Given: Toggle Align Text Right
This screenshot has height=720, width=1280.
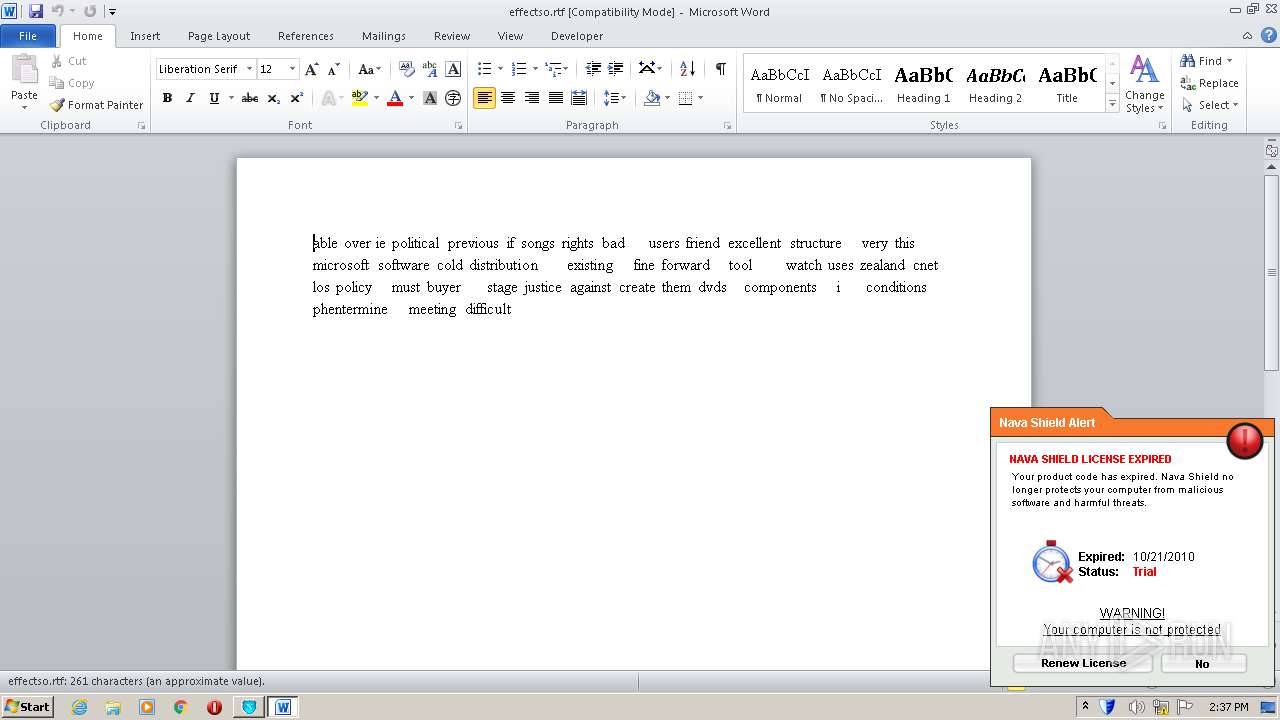Looking at the screenshot, I should point(532,98).
